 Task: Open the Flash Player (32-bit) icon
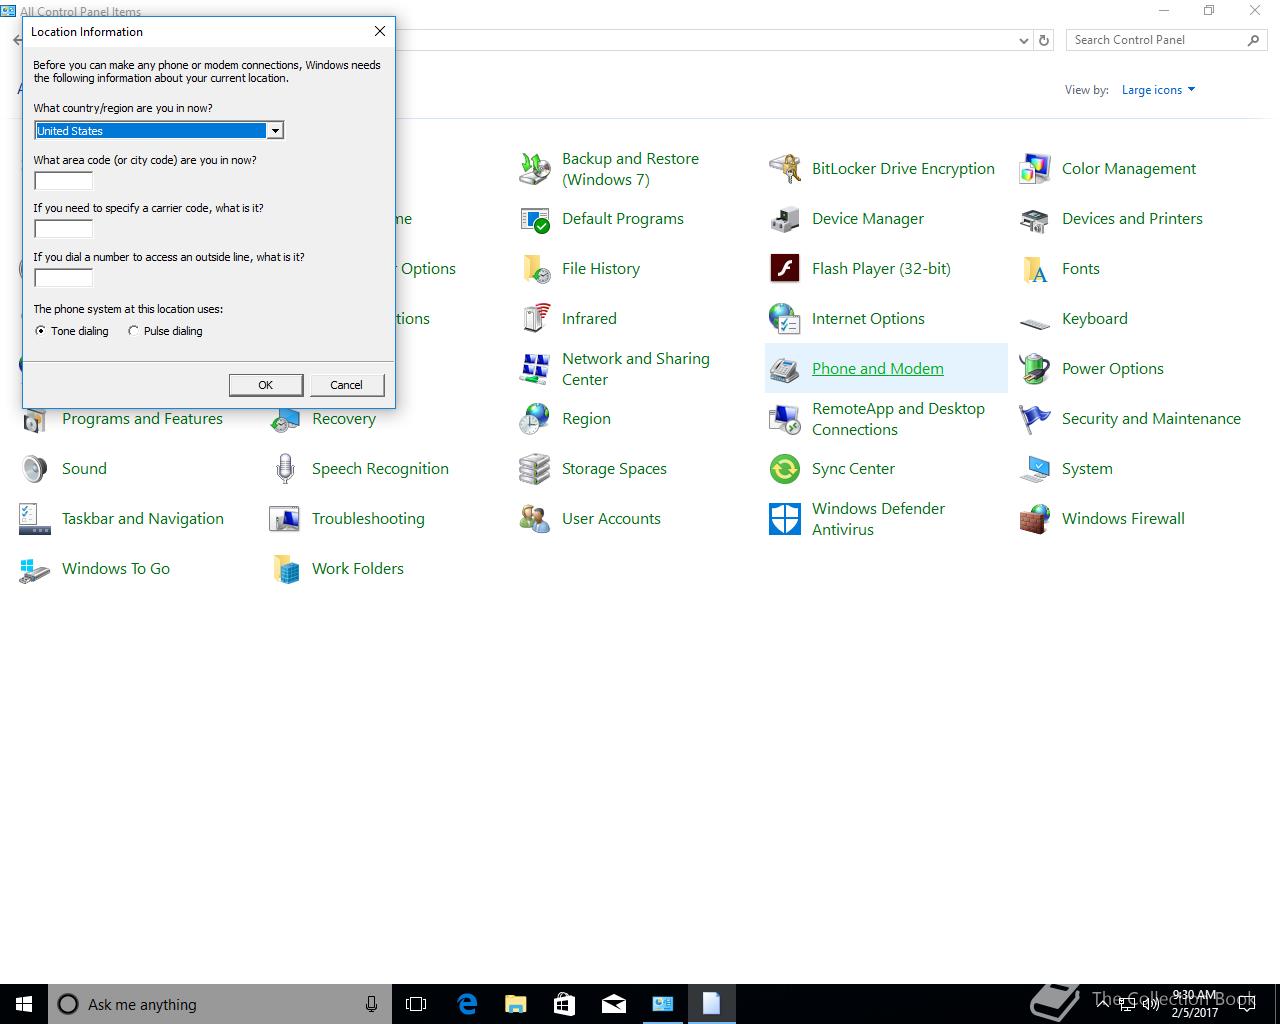tap(785, 269)
